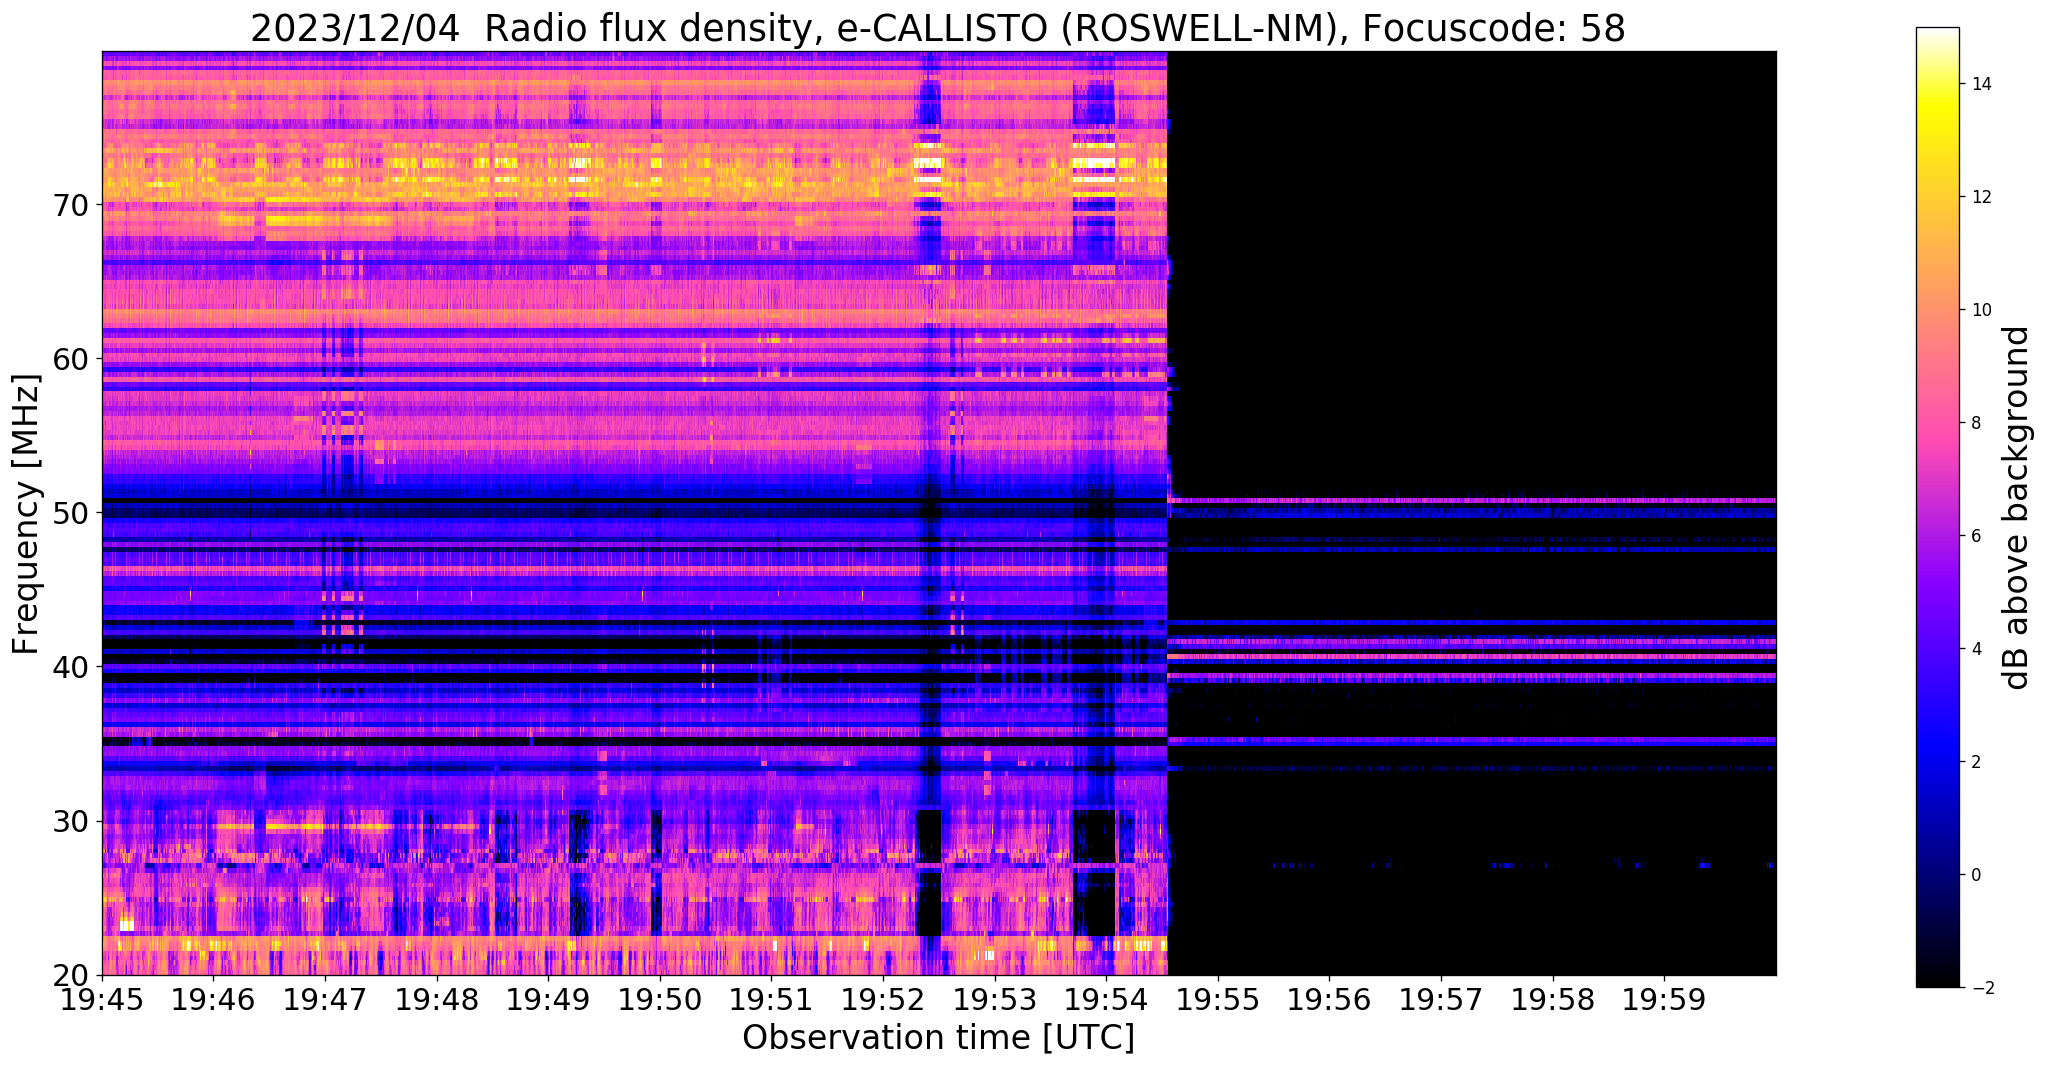Click the 'dB above background' colorbar label
Screen dimensions: 2047x1067
coord(2017,508)
